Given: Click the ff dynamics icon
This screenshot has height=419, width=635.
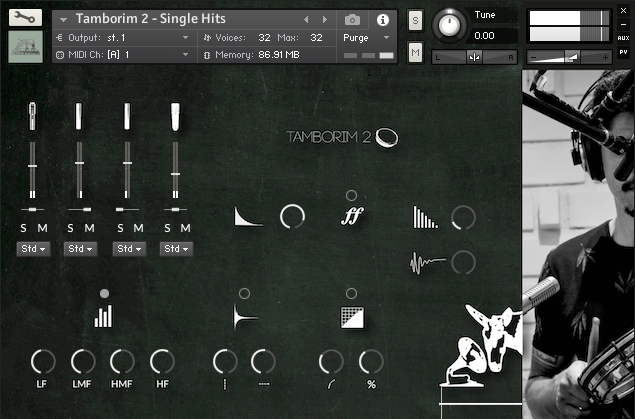Looking at the screenshot, I should (x=352, y=216).
